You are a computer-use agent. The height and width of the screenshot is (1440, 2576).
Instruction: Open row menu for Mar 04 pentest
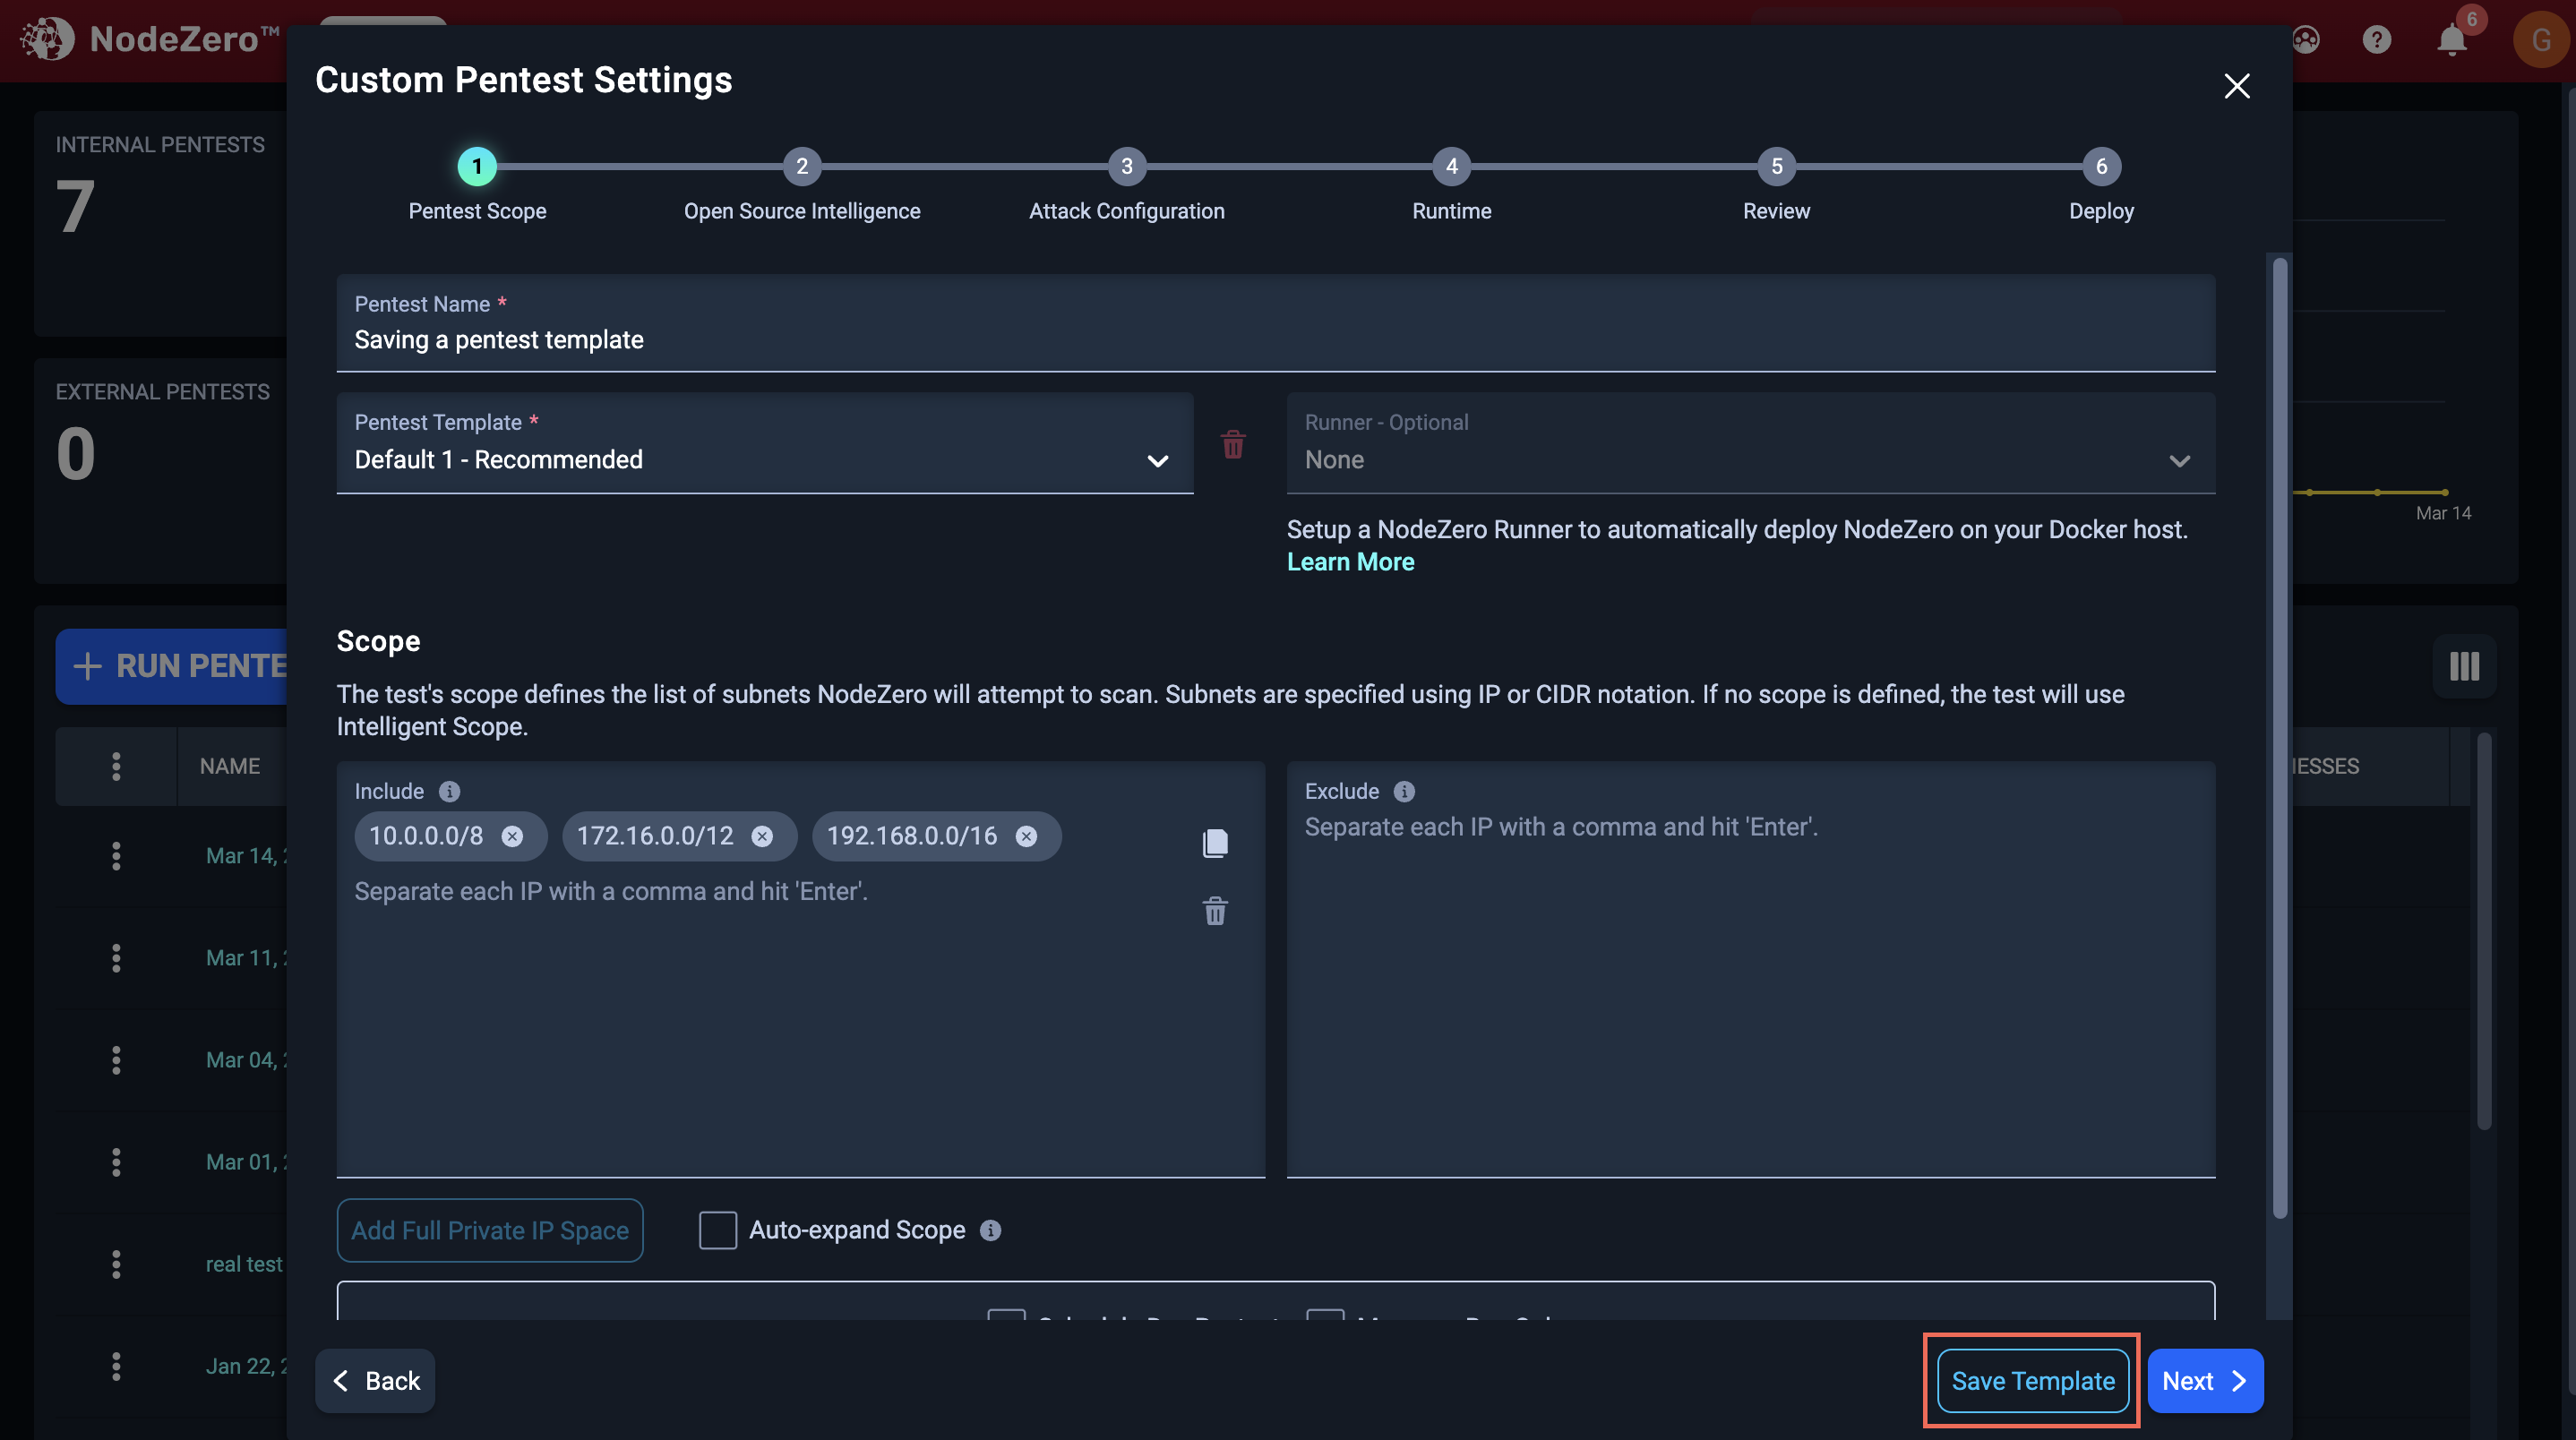[x=116, y=1060]
